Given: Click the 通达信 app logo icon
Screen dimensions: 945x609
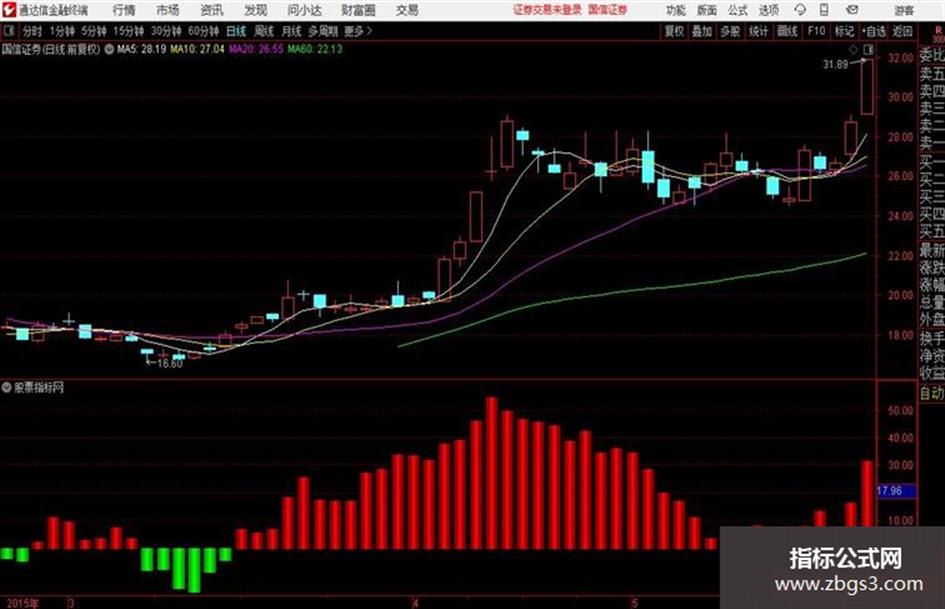Looking at the screenshot, I should pos(8,10).
